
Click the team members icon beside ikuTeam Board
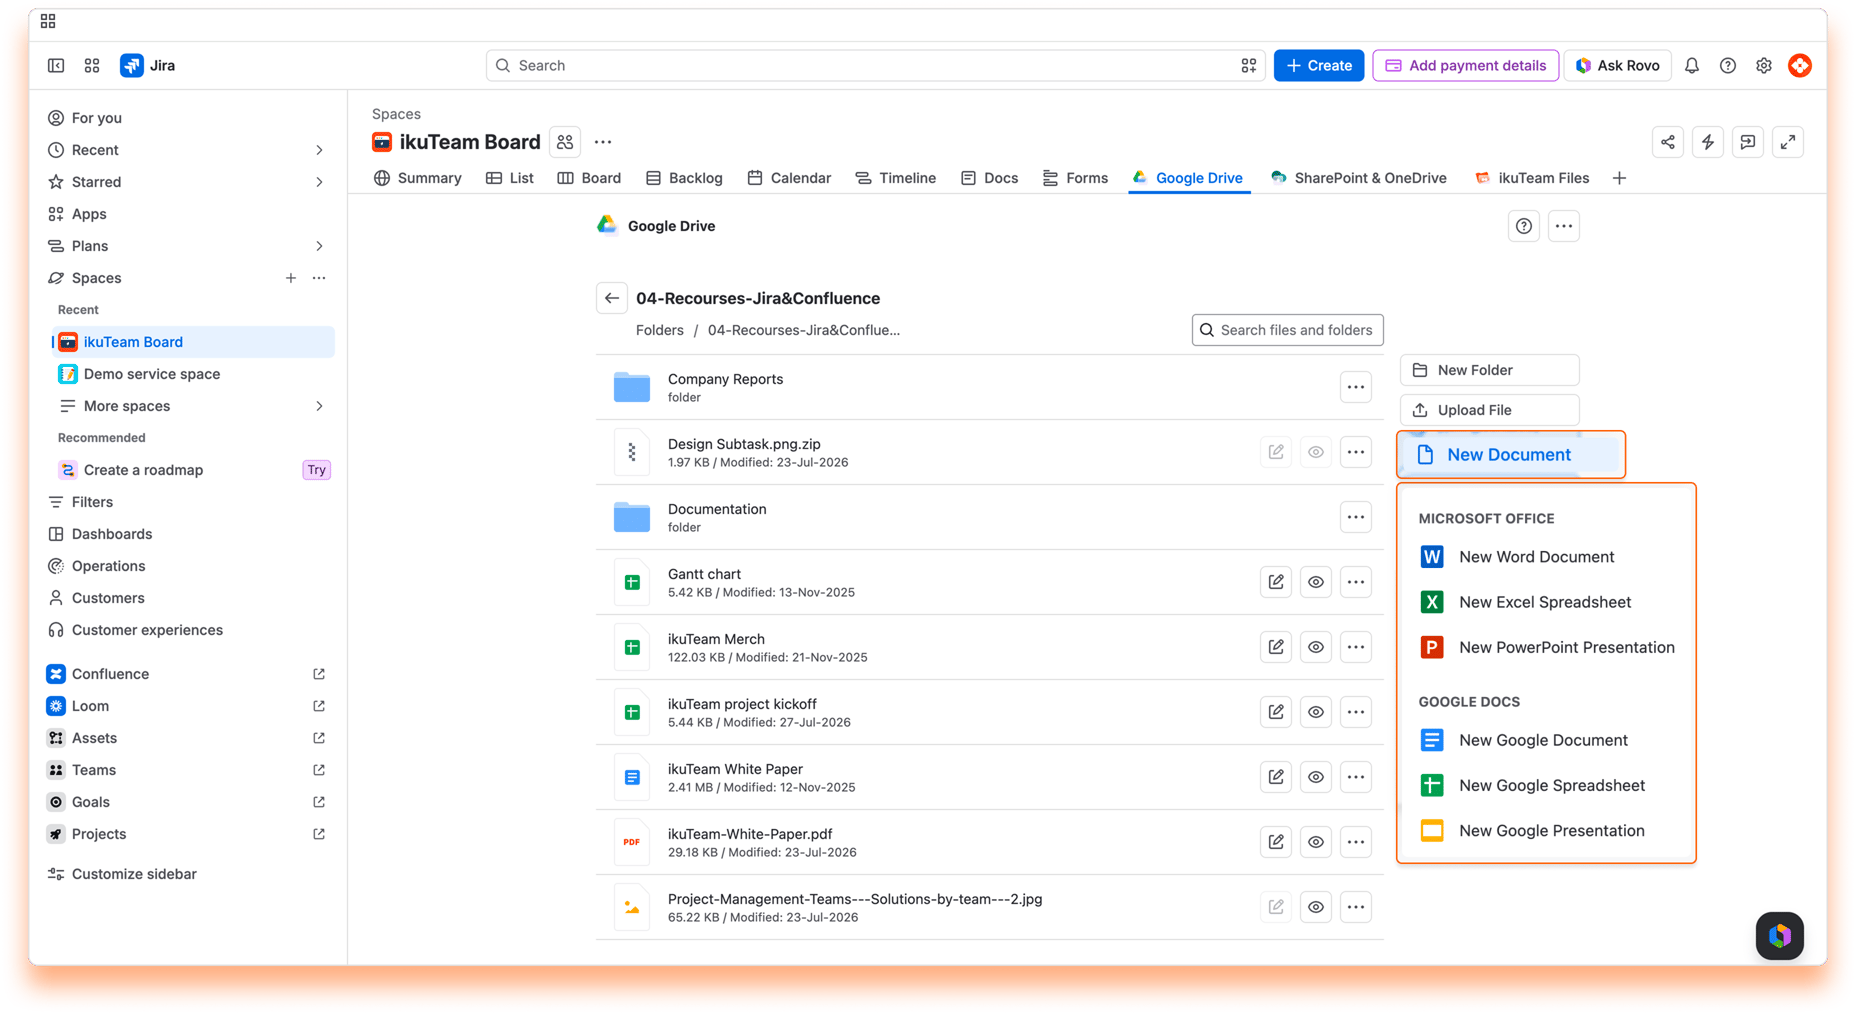tap(565, 142)
